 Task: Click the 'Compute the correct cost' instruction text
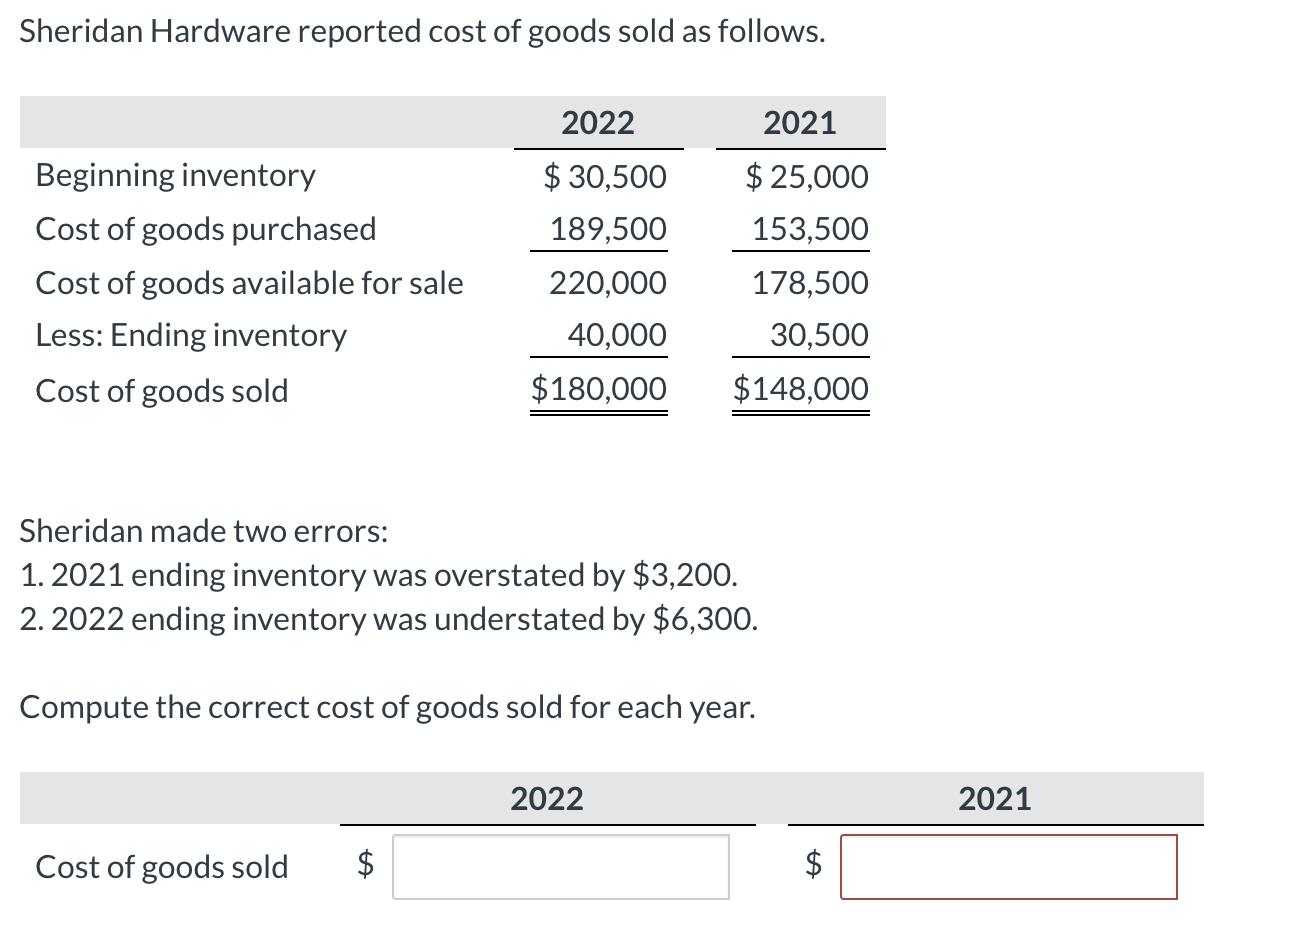pos(387,707)
